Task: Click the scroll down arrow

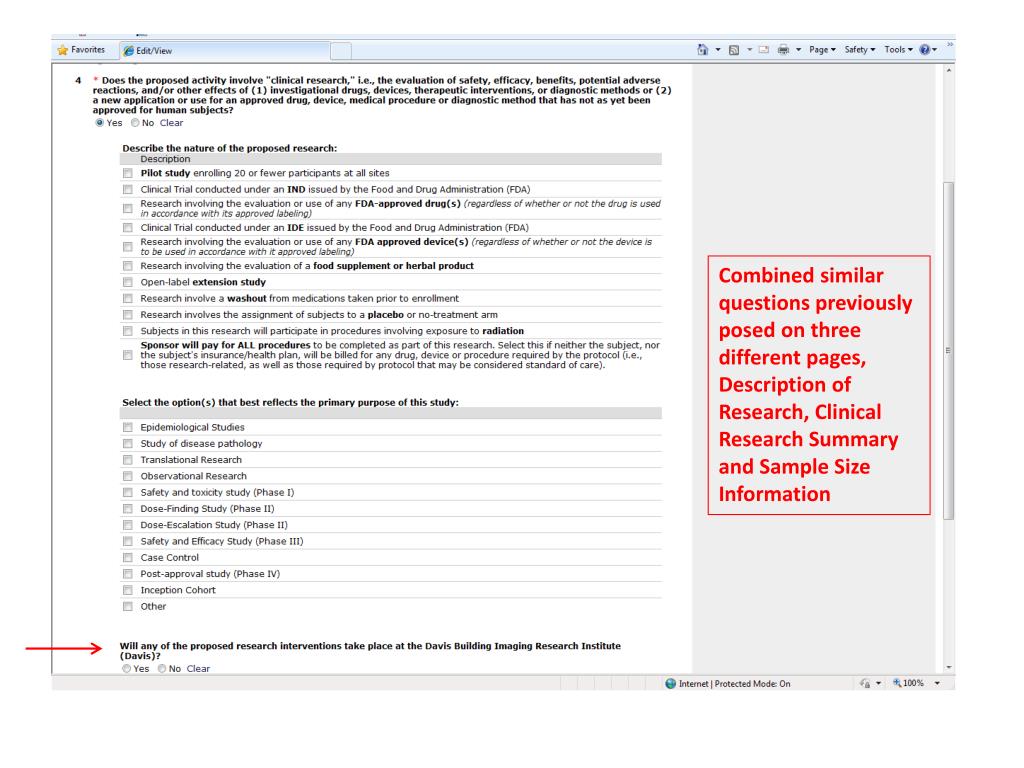Action: [x=949, y=667]
